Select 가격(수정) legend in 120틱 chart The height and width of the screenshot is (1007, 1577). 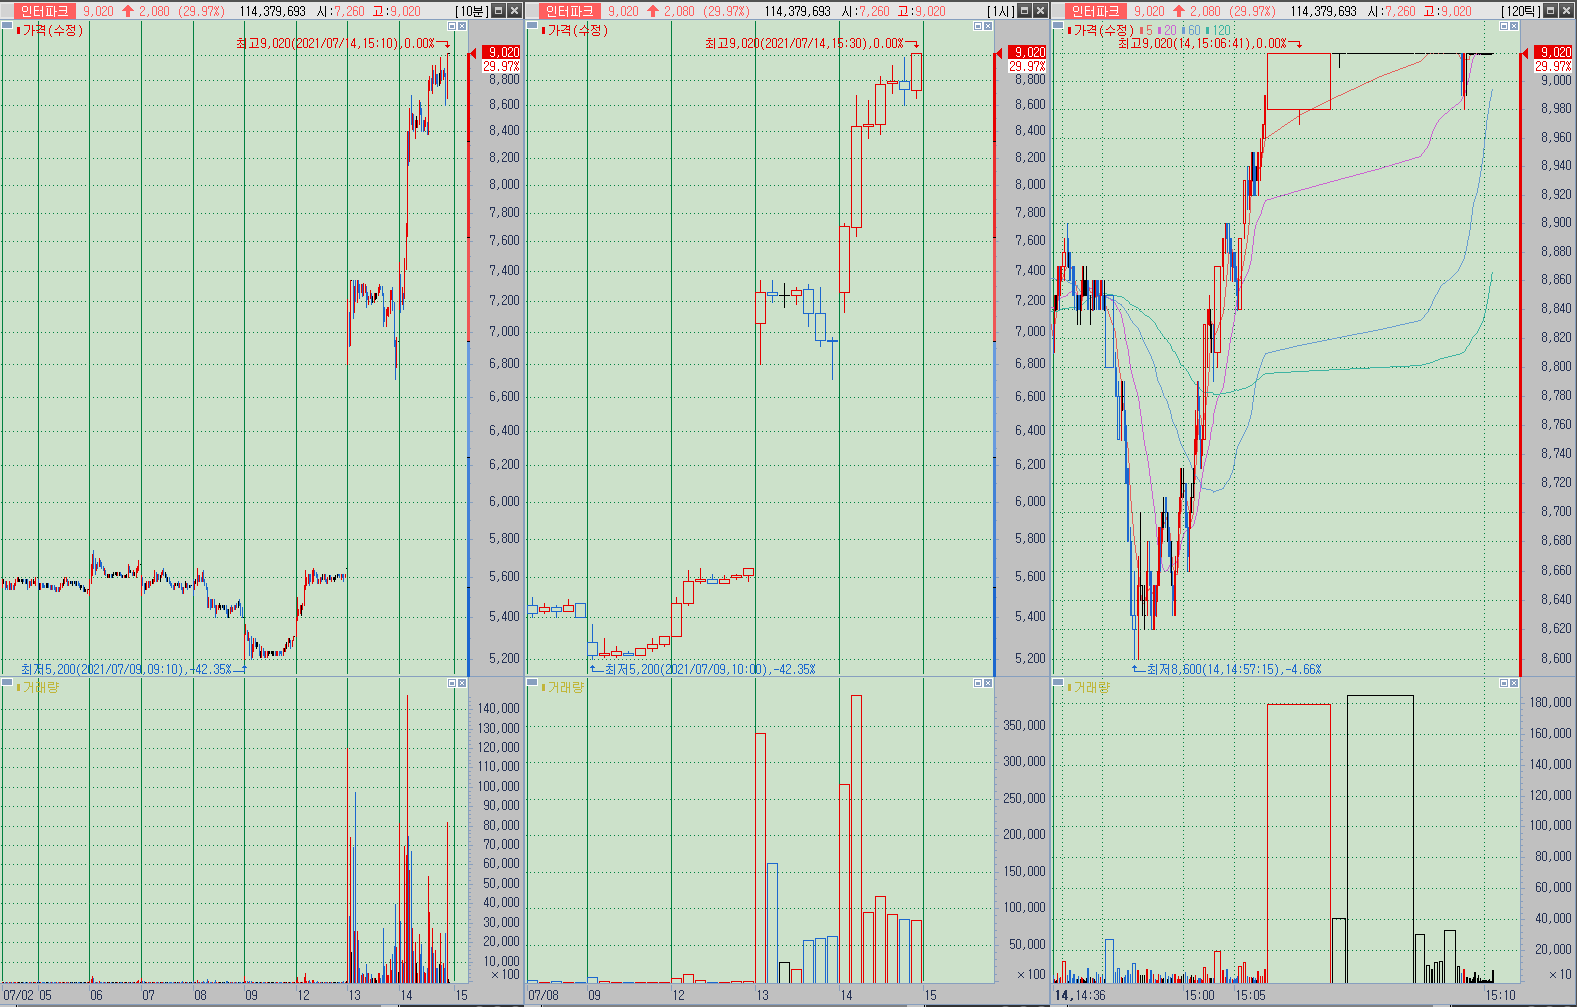coord(1103,30)
